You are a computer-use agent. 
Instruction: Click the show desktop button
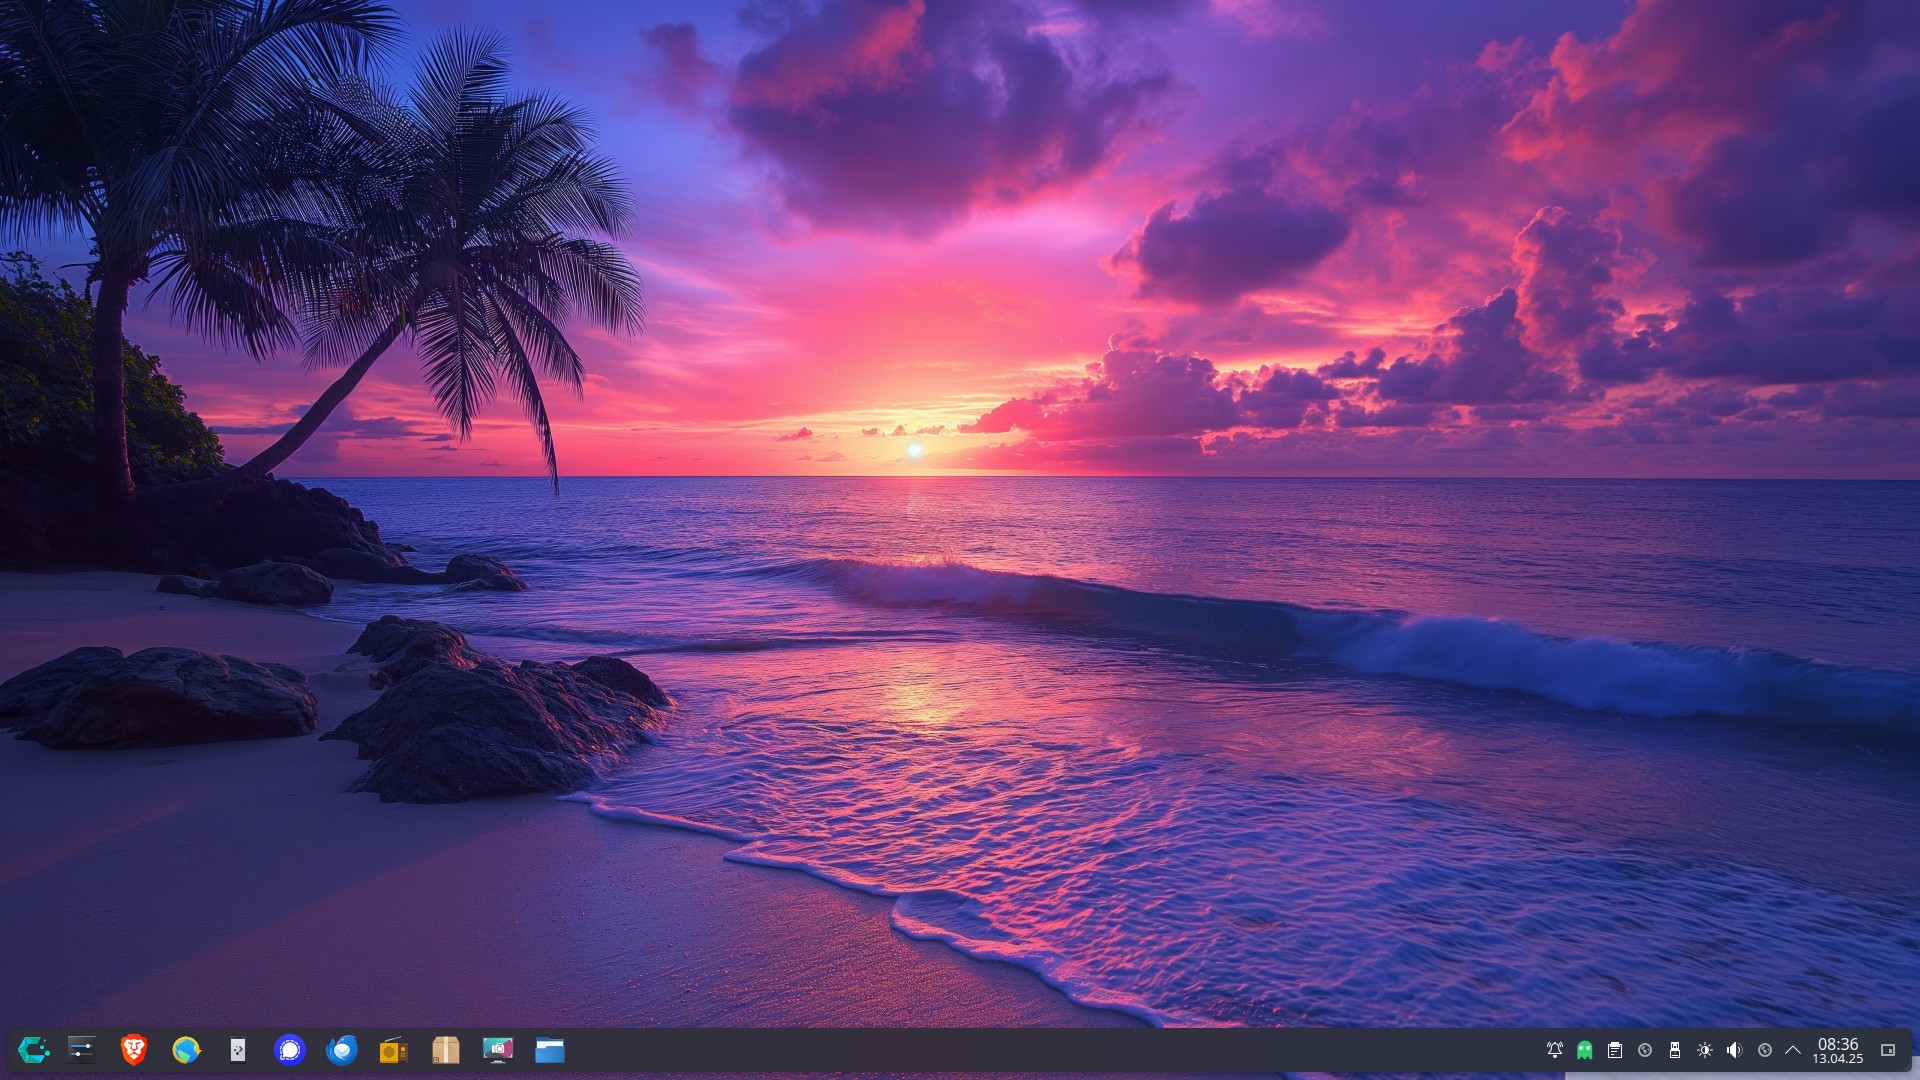click(x=1888, y=1050)
